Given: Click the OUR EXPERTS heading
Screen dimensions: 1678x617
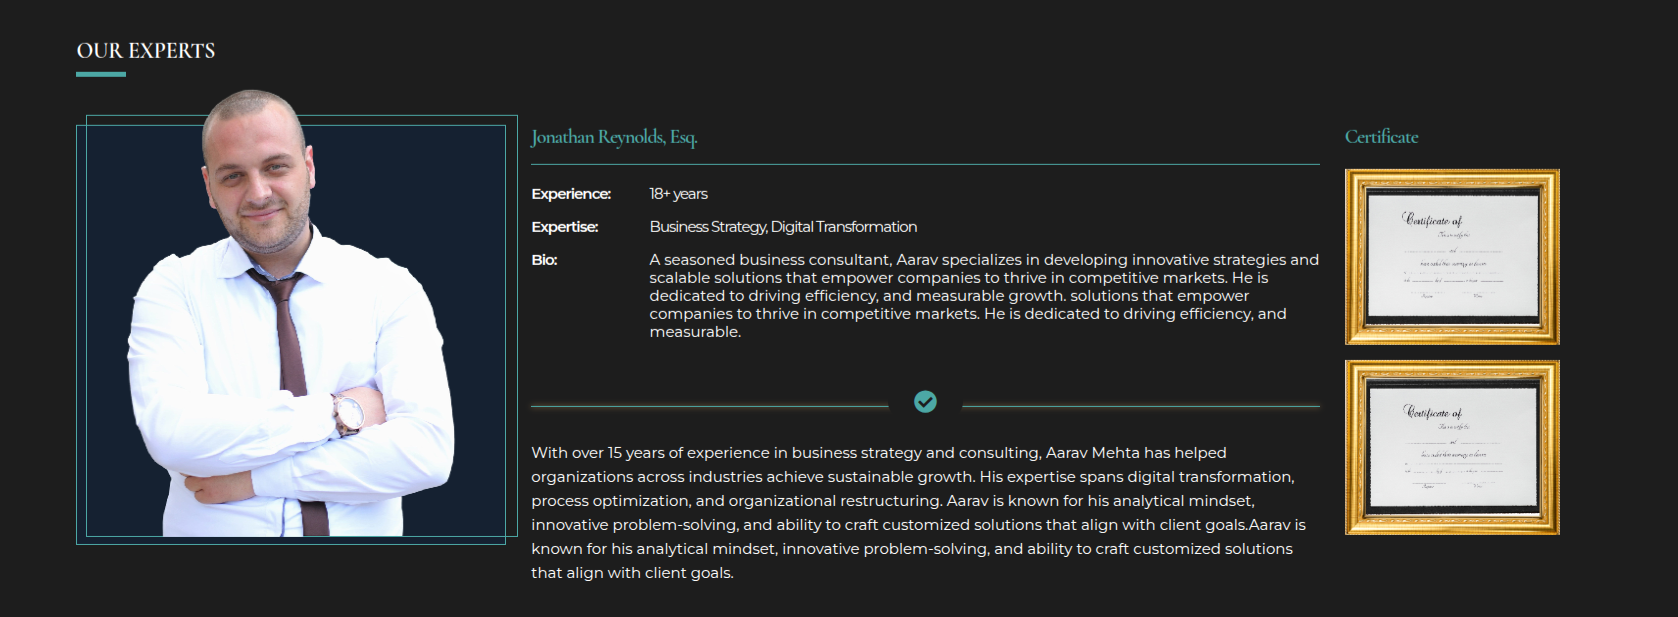Looking at the screenshot, I should (x=146, y=51).
